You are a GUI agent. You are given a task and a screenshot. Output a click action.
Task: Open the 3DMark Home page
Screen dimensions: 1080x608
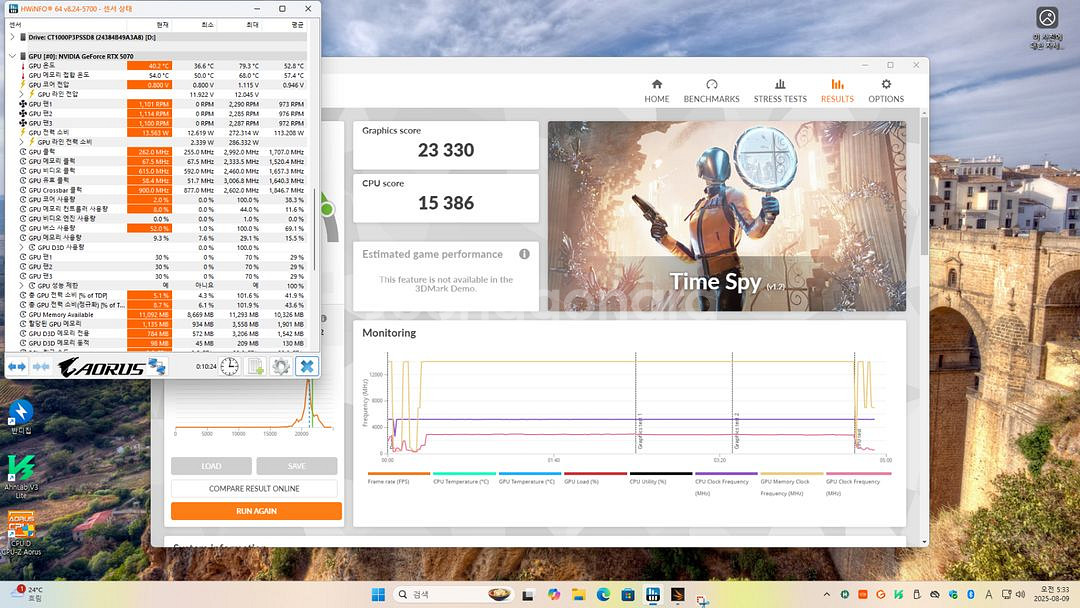(657, 91)
